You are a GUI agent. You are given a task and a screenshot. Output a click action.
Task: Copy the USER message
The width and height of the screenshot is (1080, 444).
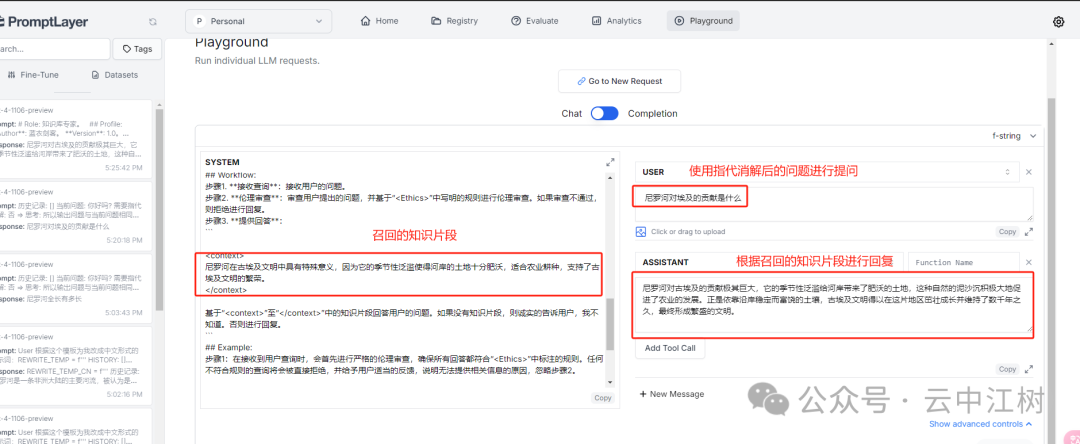(x=1007, y=232)
